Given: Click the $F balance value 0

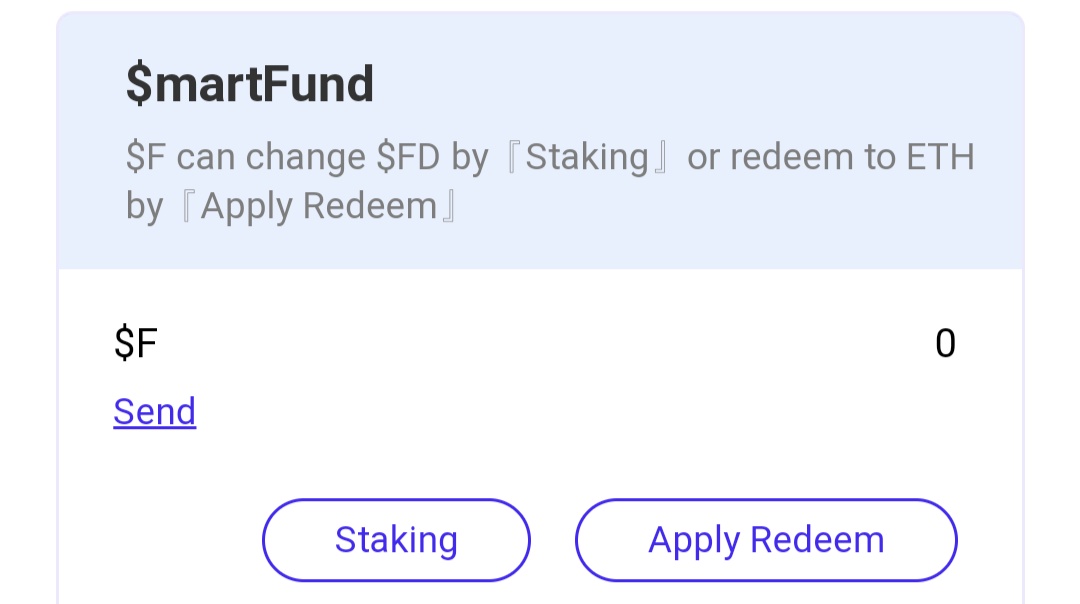Looking at the screenshot, I should point(945,344).
